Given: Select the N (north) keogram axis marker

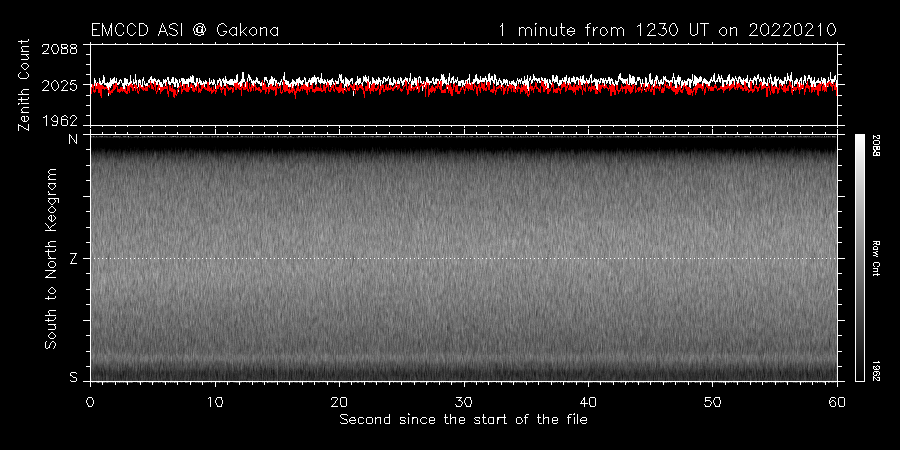Looking at the screenshot, I should [72, 140].
